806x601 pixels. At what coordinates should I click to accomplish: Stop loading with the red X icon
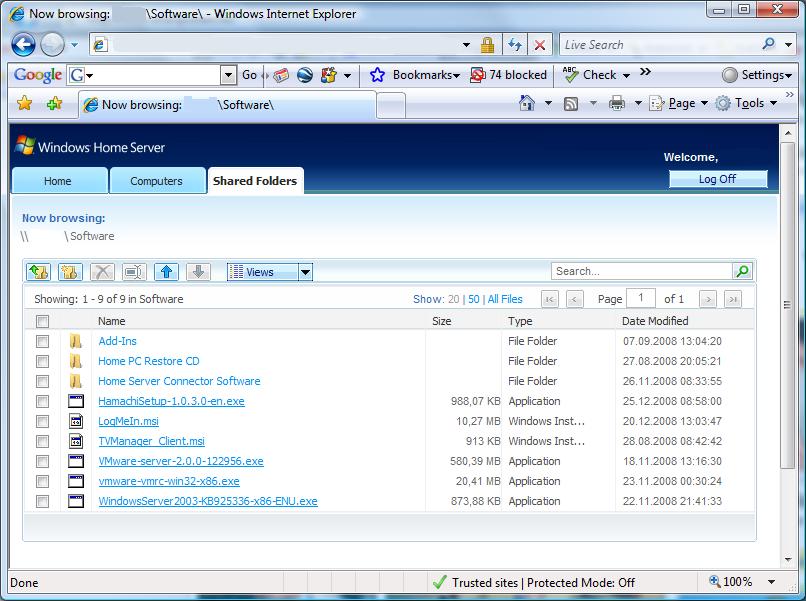[x=540, y=45]
